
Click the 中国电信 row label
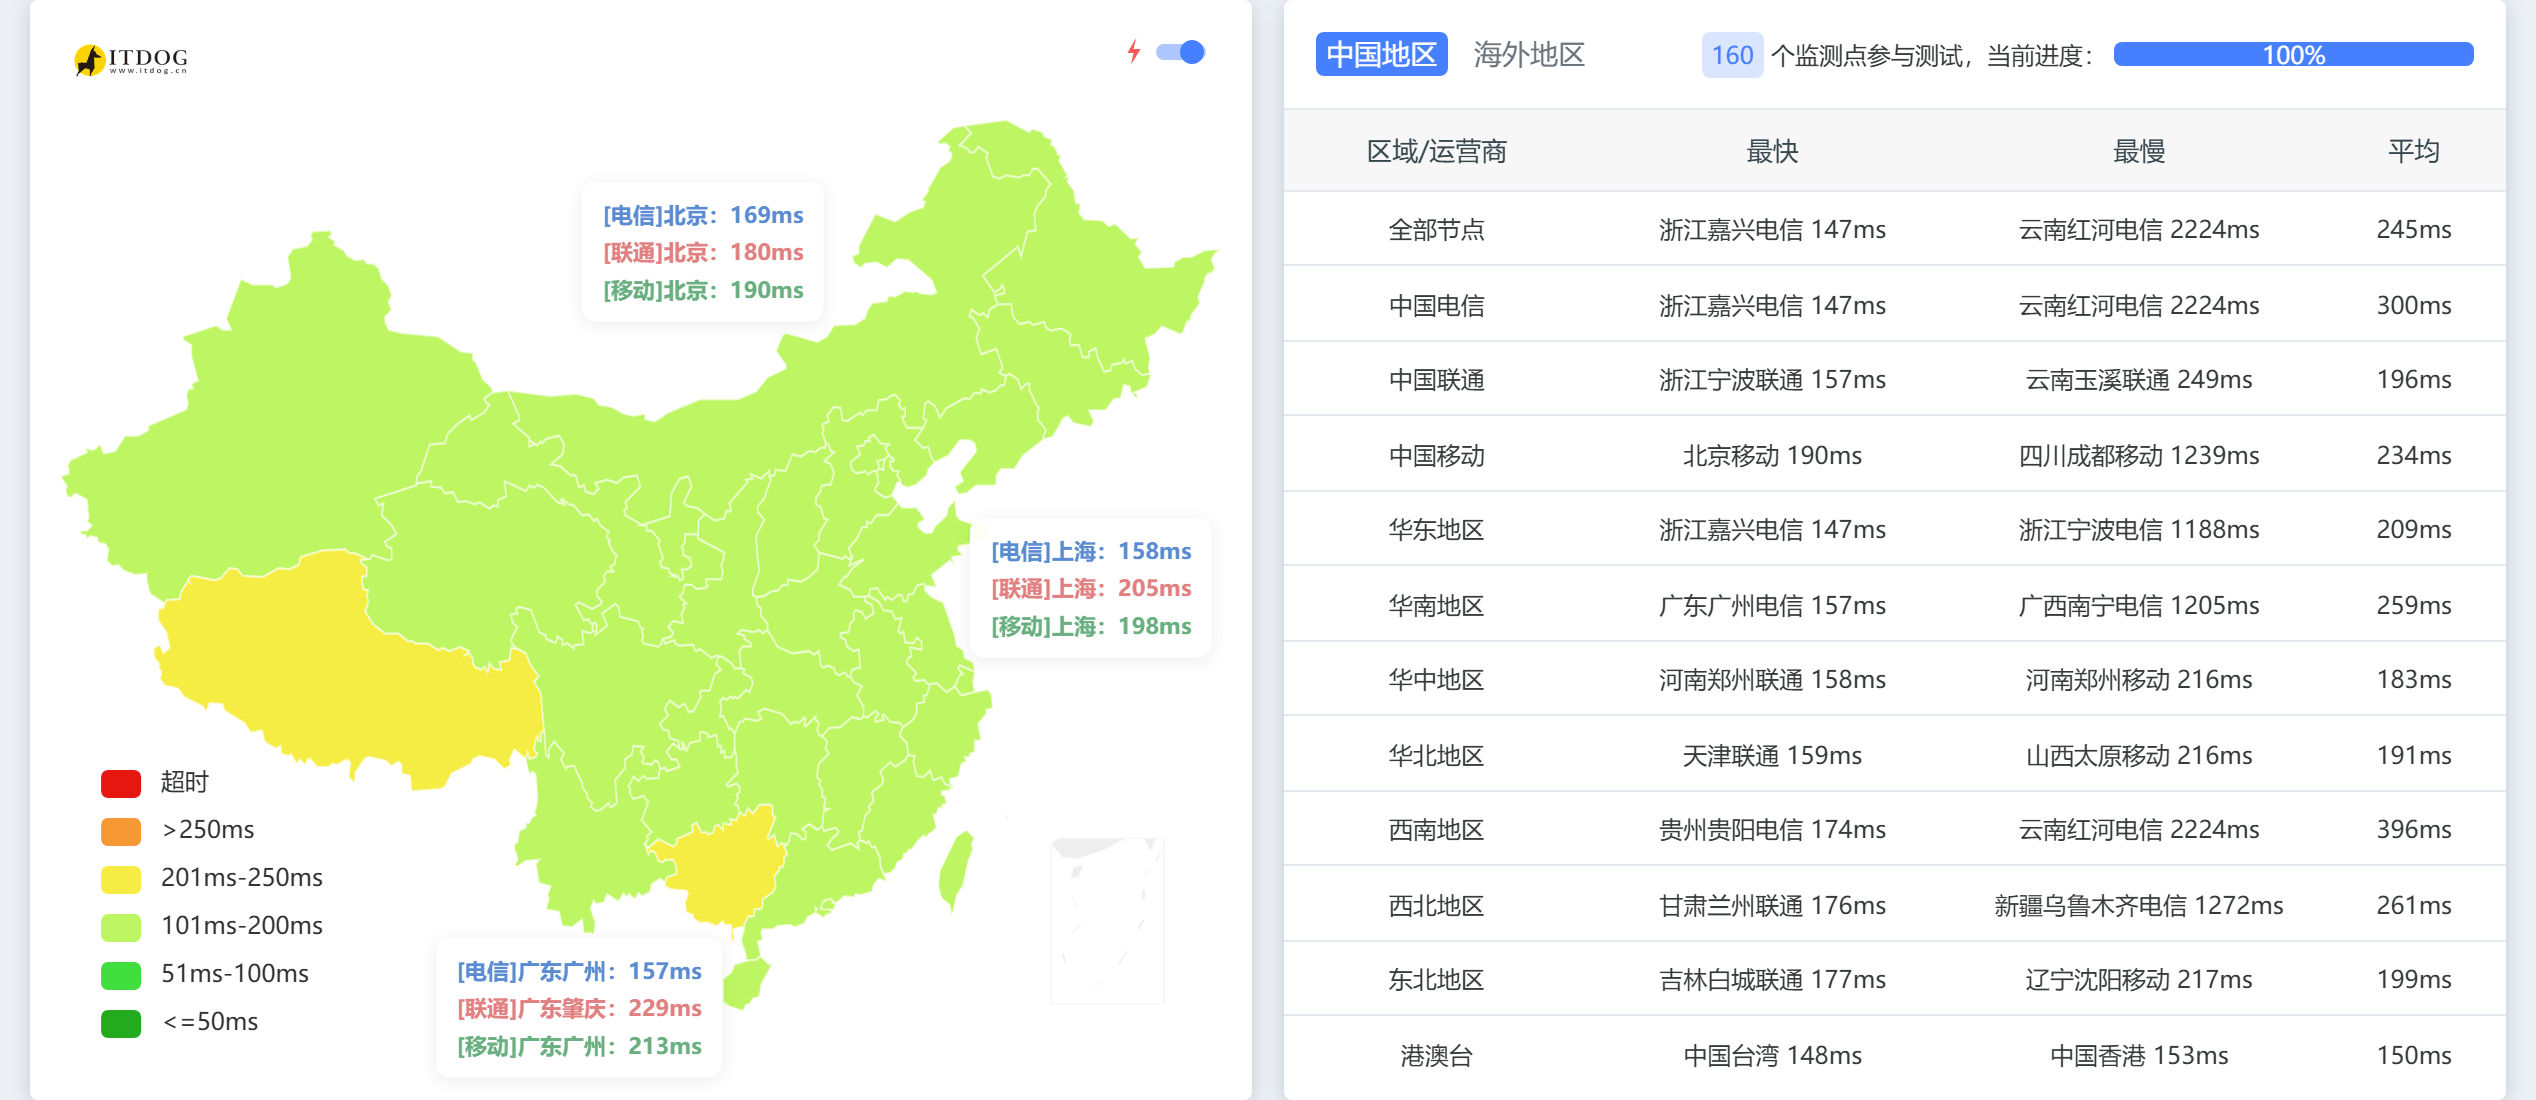1436,305
